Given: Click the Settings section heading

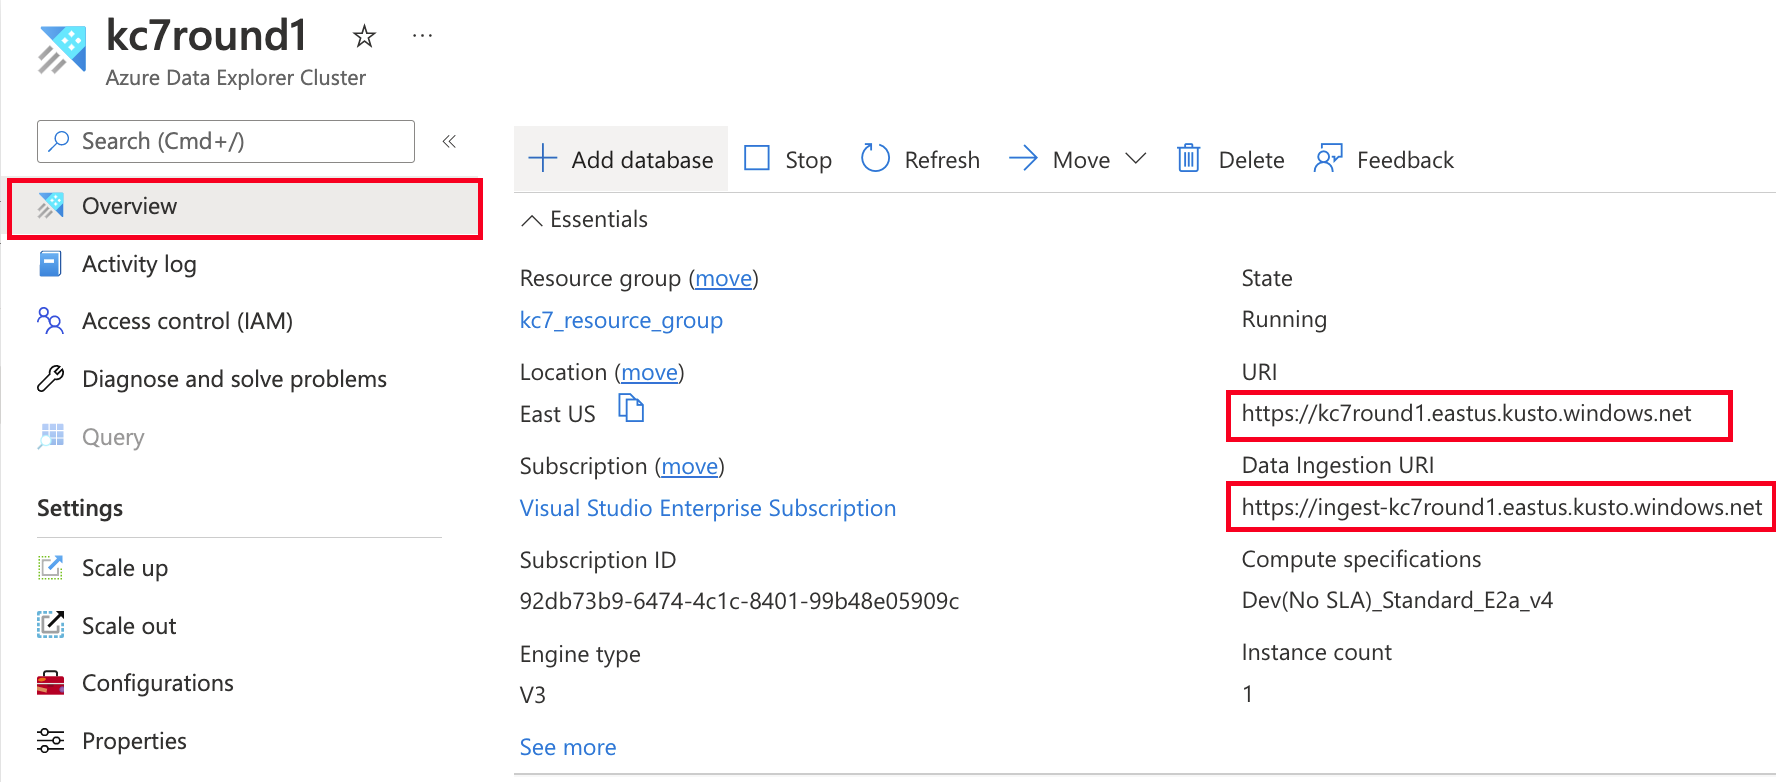Looking at the screenshot, I should click(80, 508).
